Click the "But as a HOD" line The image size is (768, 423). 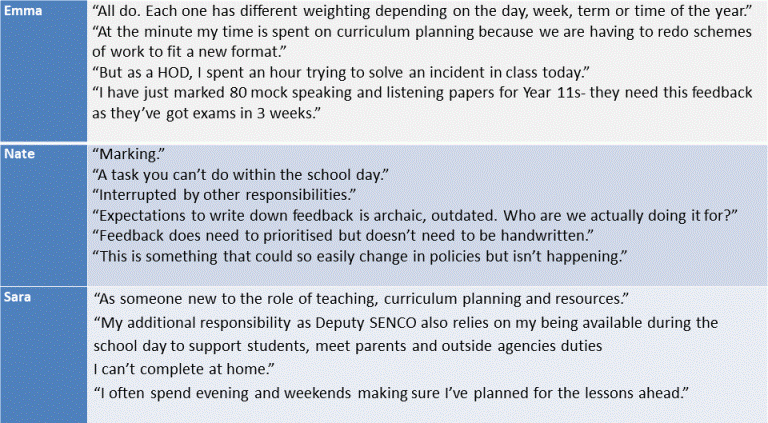341,72
